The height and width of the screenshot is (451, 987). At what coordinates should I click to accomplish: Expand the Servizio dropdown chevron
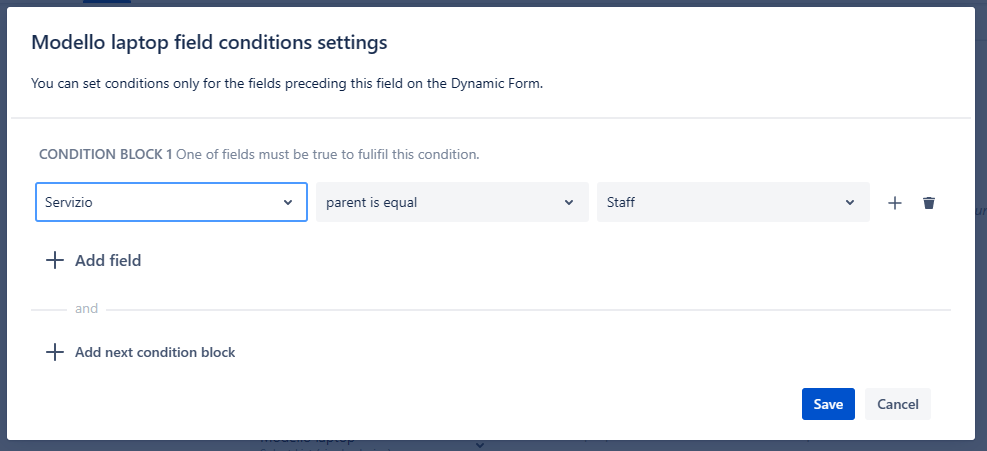[x=288, y=202]
